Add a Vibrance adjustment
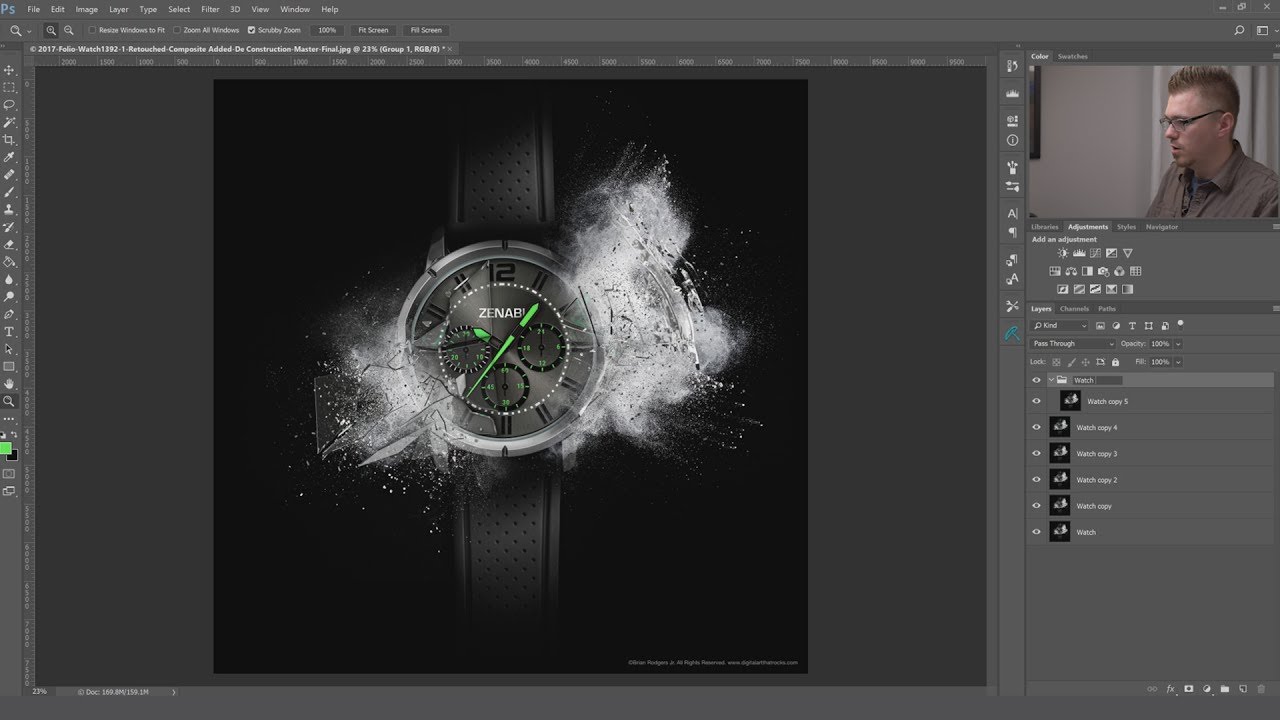The height and width of the screenshot is (720, 1280). click(1128, 254)
